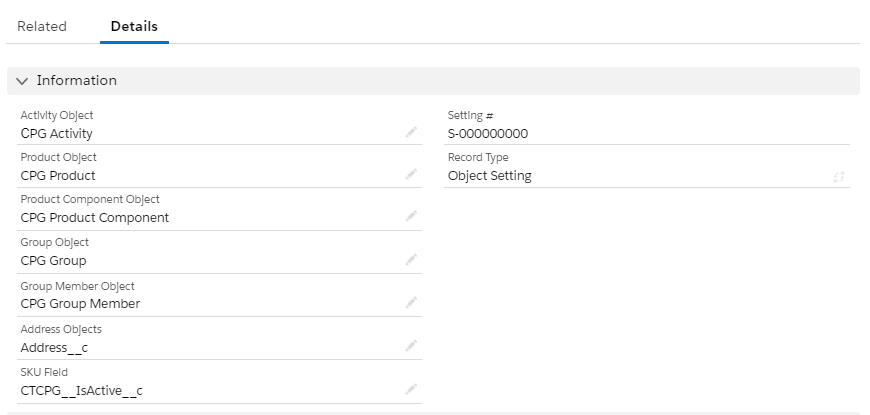The image size is (870, 415).
Task: Edit Group Member Object with pencil icon
Action: tap(410, 302)
